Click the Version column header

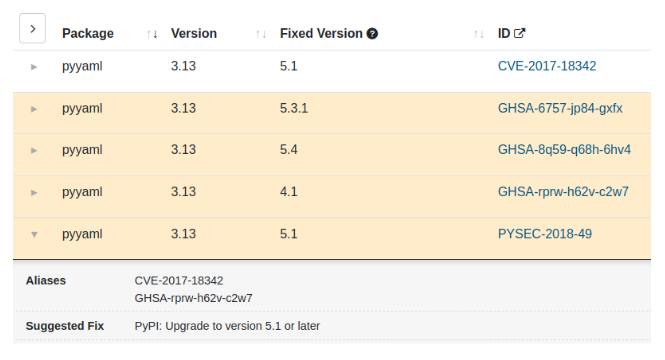click(194, 33)
